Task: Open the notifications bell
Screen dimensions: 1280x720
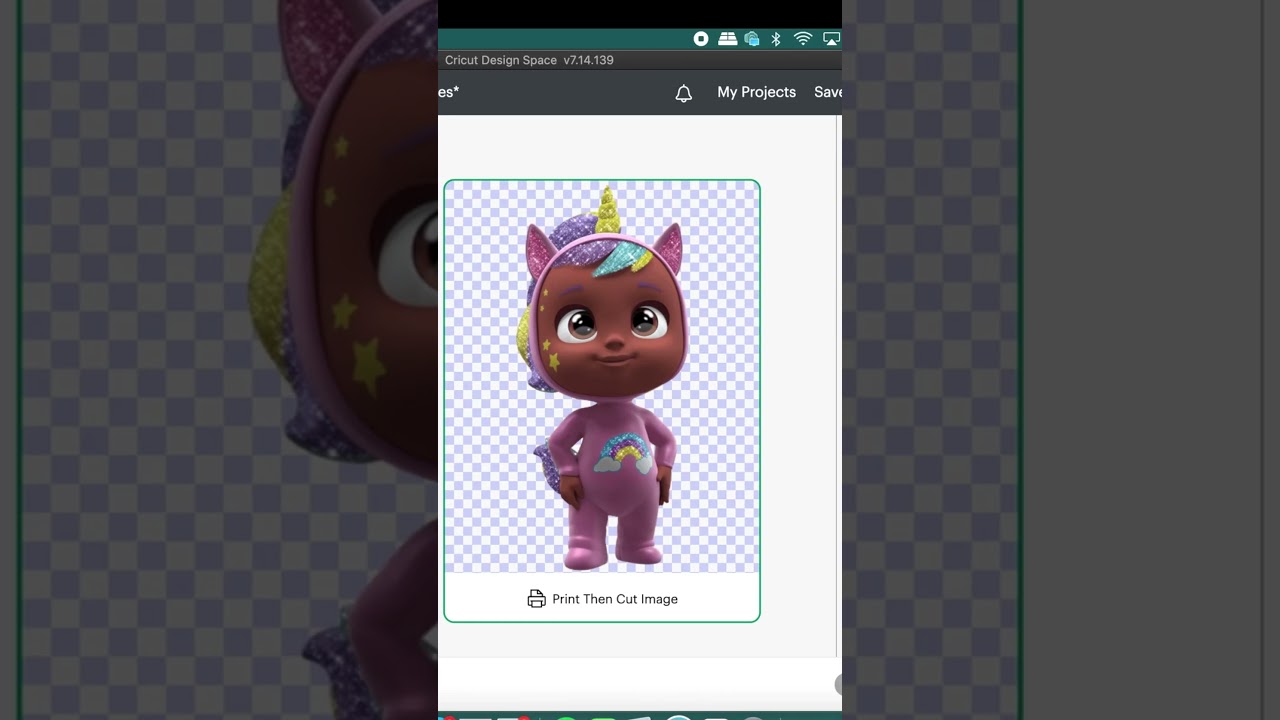Action: coord(684,93)
